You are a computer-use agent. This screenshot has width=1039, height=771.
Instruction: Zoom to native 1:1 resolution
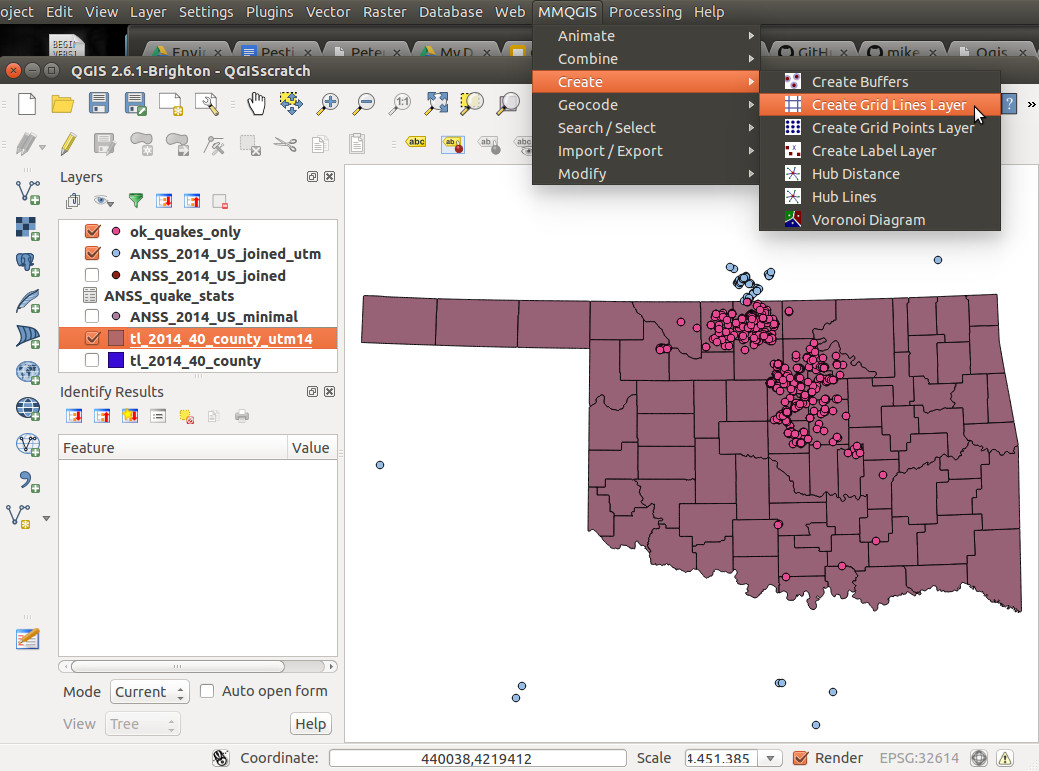tap(400, 104)
